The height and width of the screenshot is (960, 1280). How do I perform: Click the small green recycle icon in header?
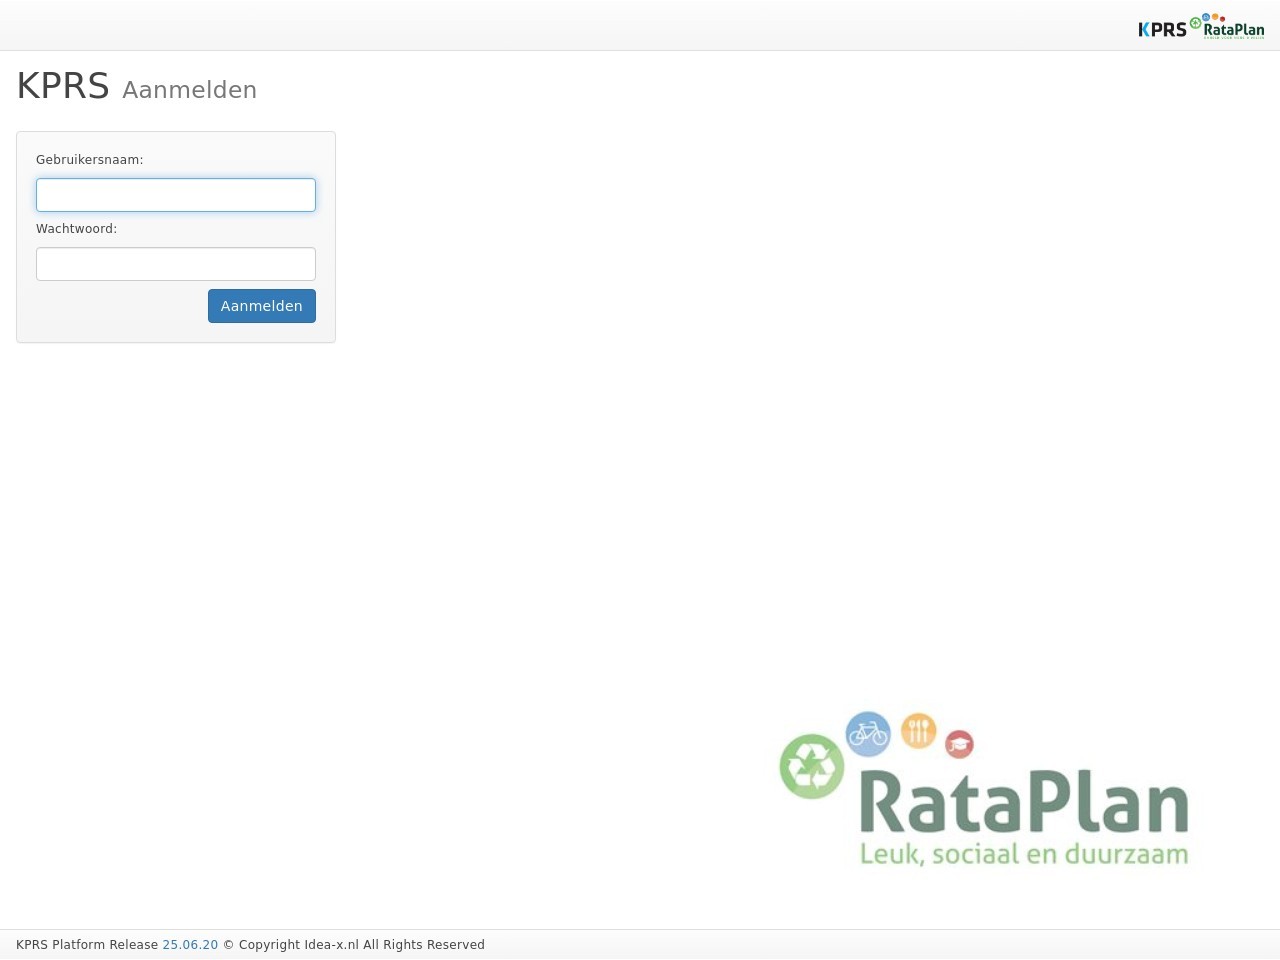click(x=1195, y=22)
